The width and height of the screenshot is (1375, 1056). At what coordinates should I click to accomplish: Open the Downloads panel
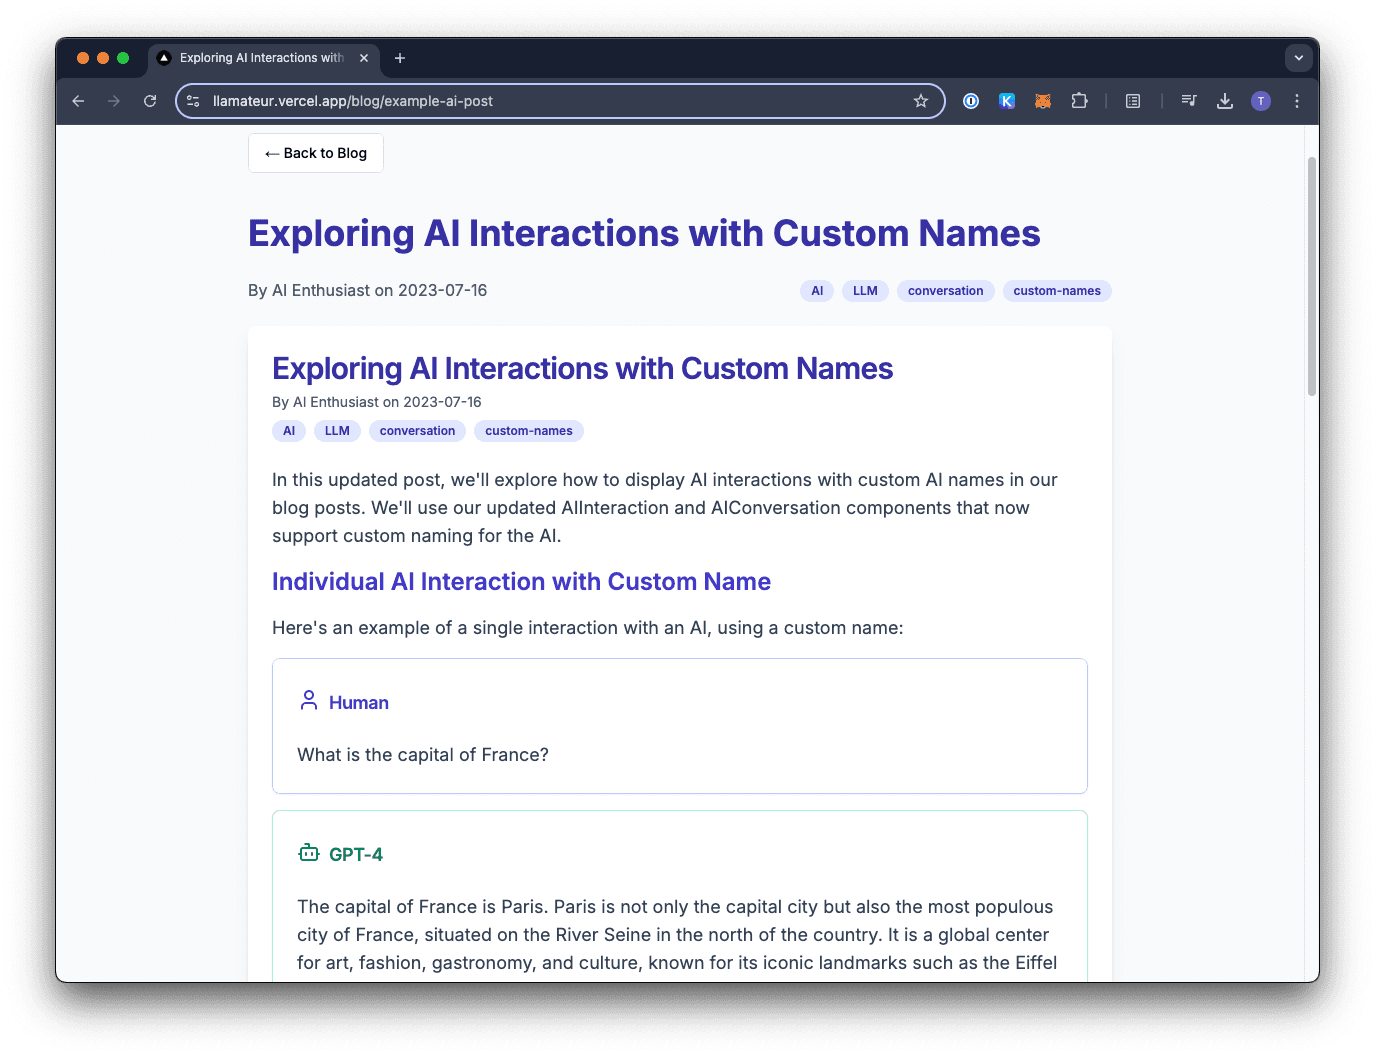coord(1225,101)
